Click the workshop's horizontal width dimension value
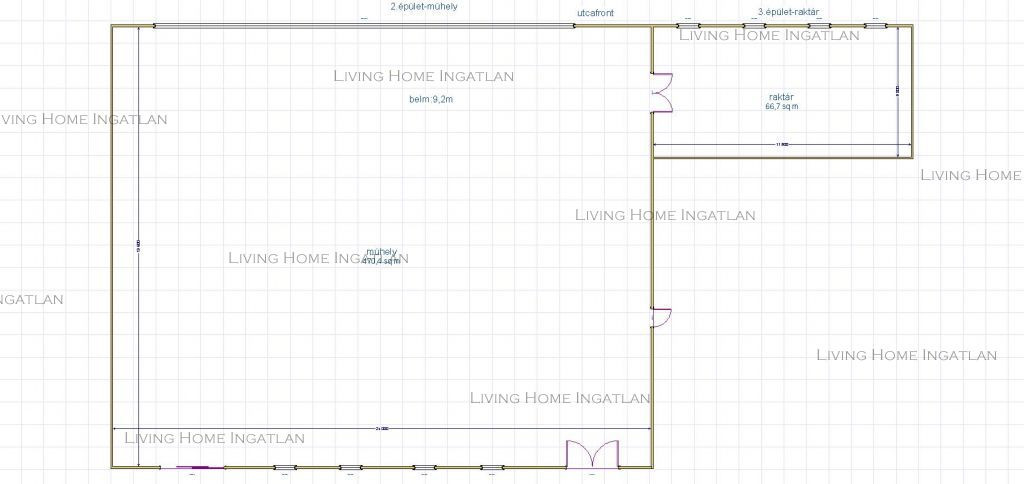 382,429
